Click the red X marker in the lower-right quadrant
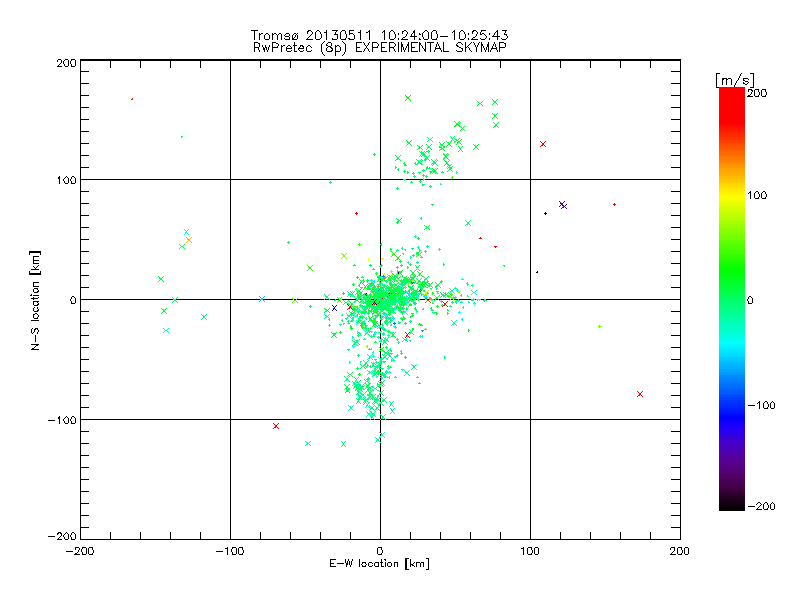Viewport: 800px width, 600px height. coord(640,394)
